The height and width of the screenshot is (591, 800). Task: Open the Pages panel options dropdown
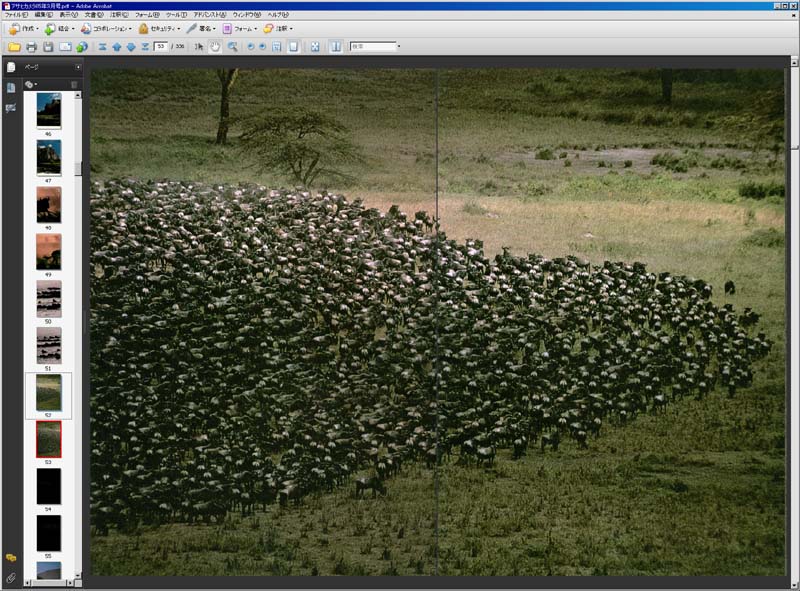click(31, 84)
